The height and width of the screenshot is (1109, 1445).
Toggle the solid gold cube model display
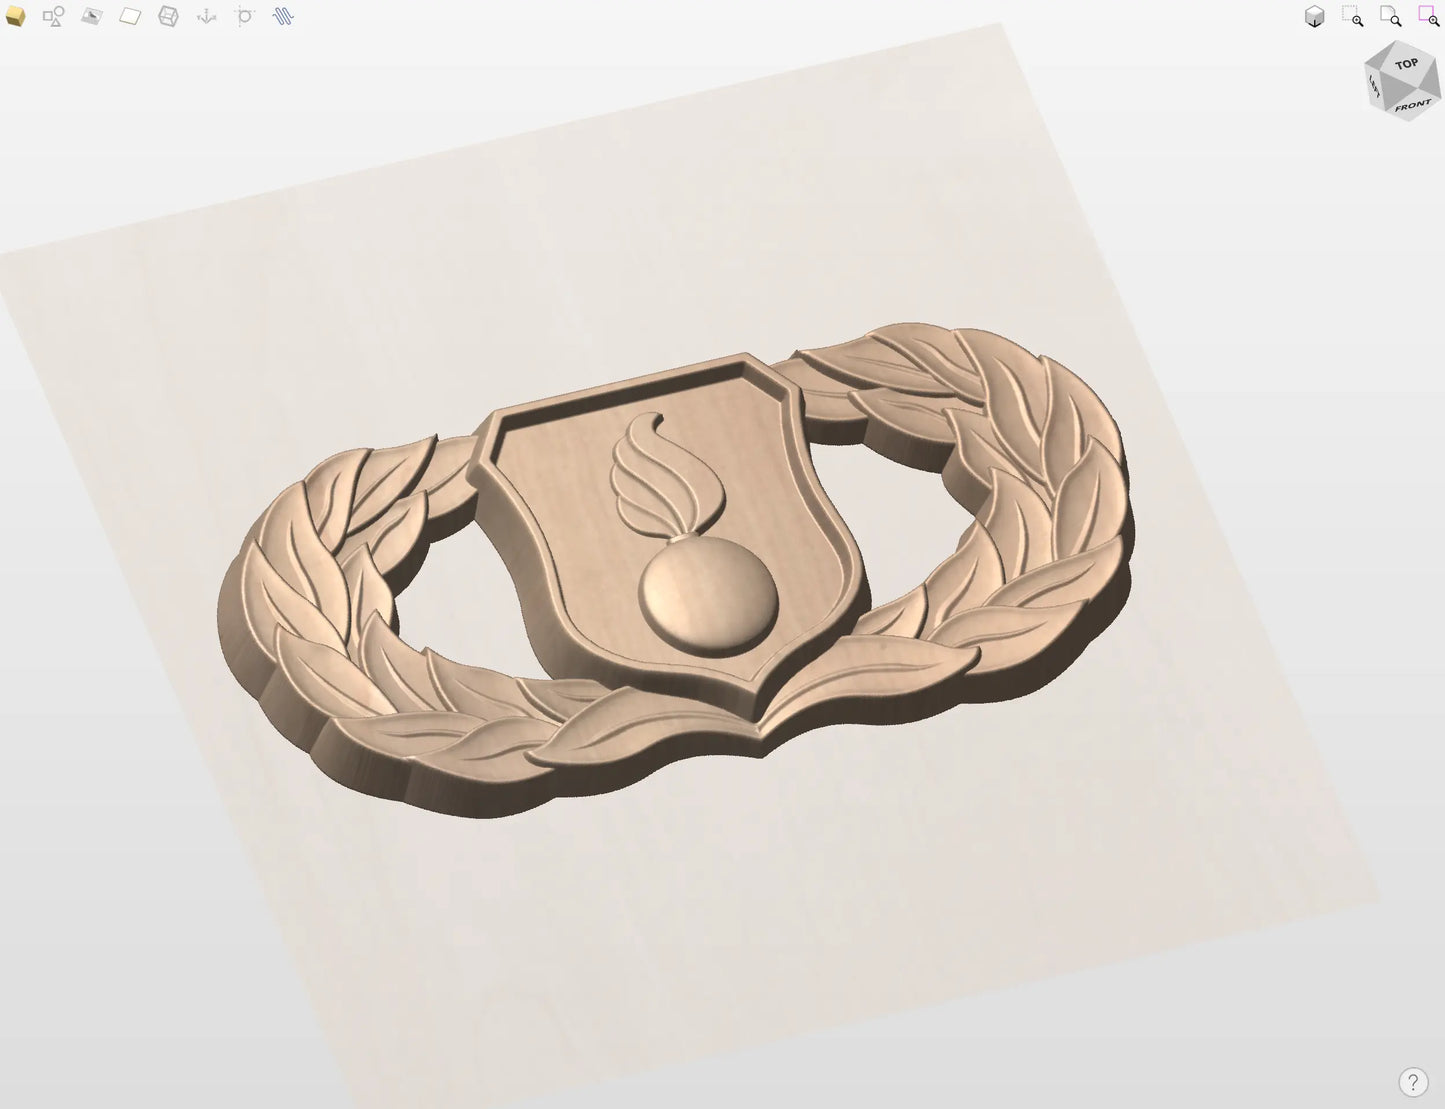pos(15,17)
